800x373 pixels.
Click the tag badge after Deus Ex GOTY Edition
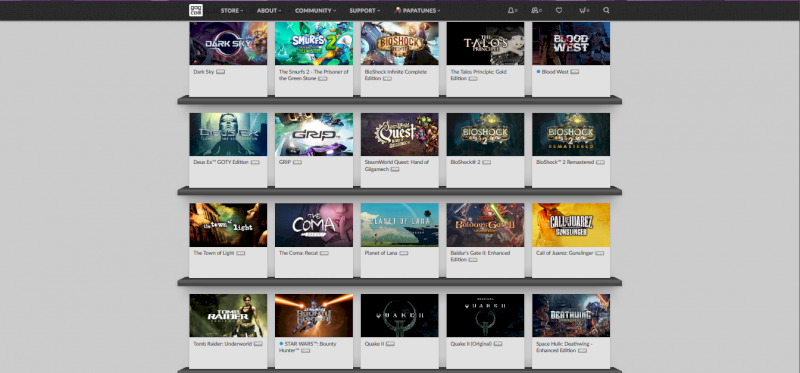[255, 162]
